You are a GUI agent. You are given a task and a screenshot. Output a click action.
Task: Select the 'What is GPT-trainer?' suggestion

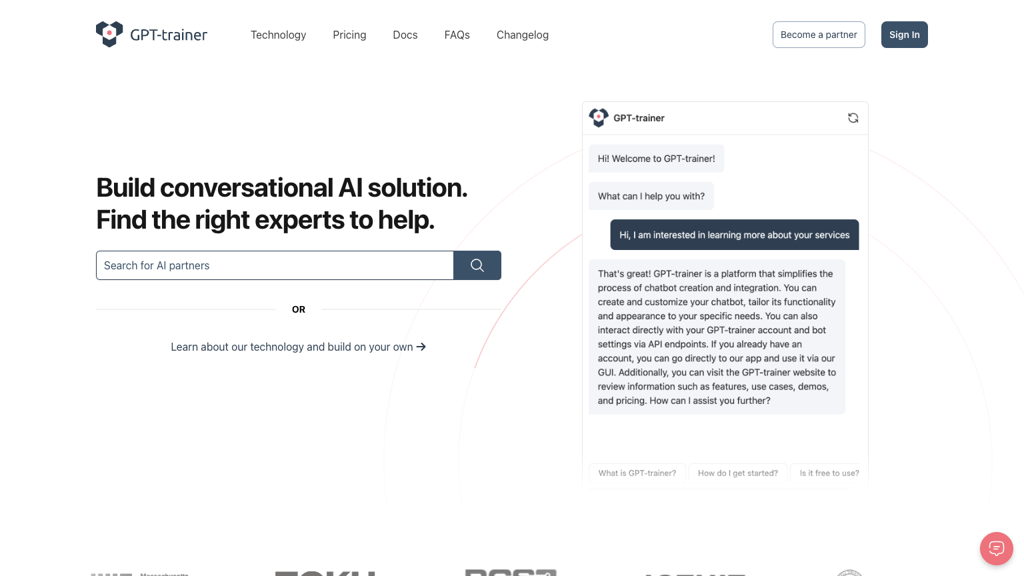[637, 473]
